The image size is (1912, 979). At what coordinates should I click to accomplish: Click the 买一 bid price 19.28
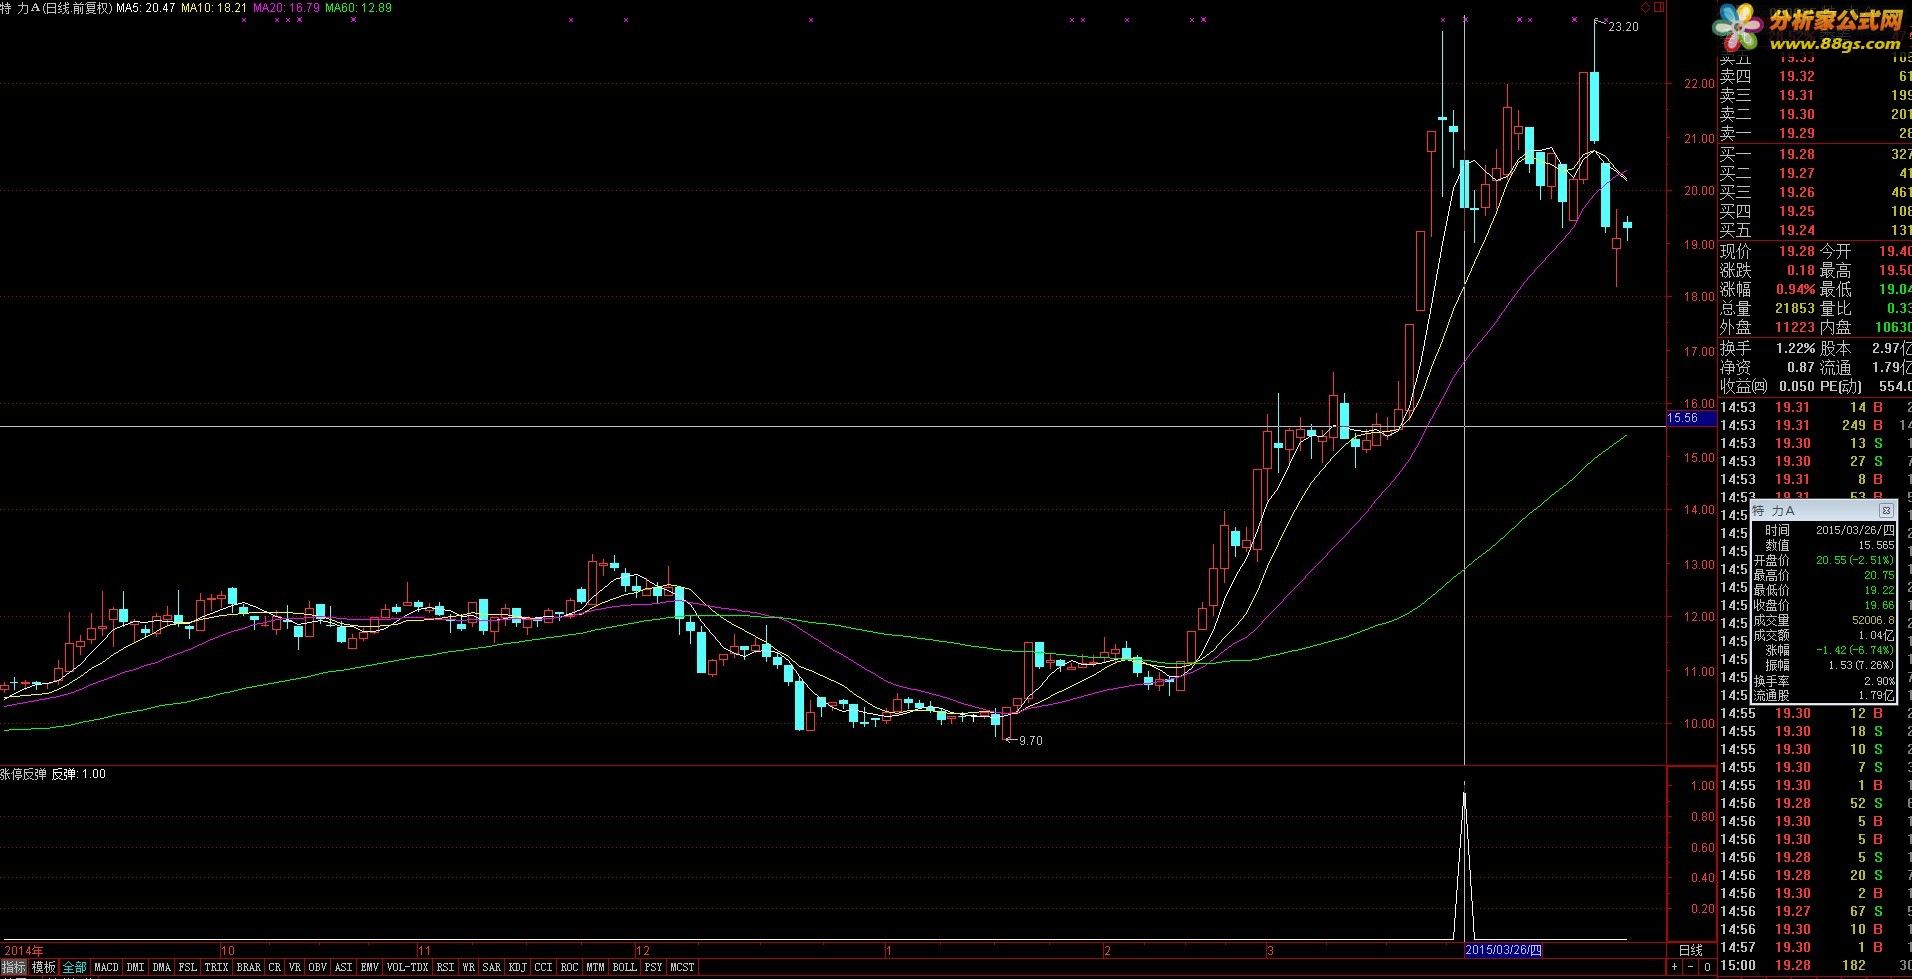coord(1796,154)
